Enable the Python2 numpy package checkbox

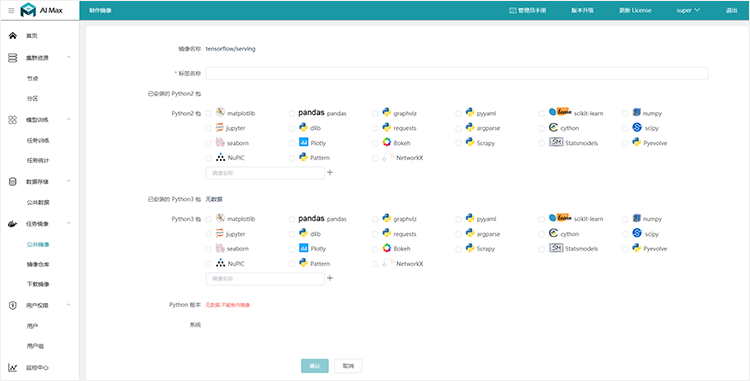tap(625, 114)
